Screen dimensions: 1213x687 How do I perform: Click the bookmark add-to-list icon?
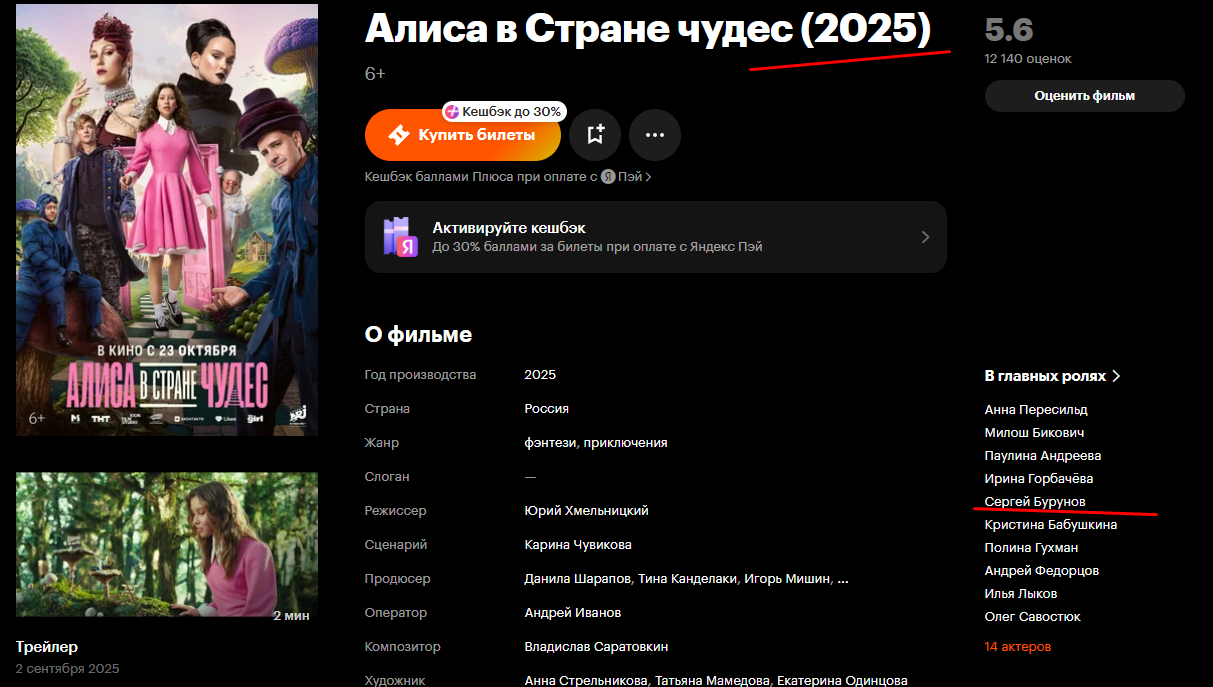coord(595,135)
